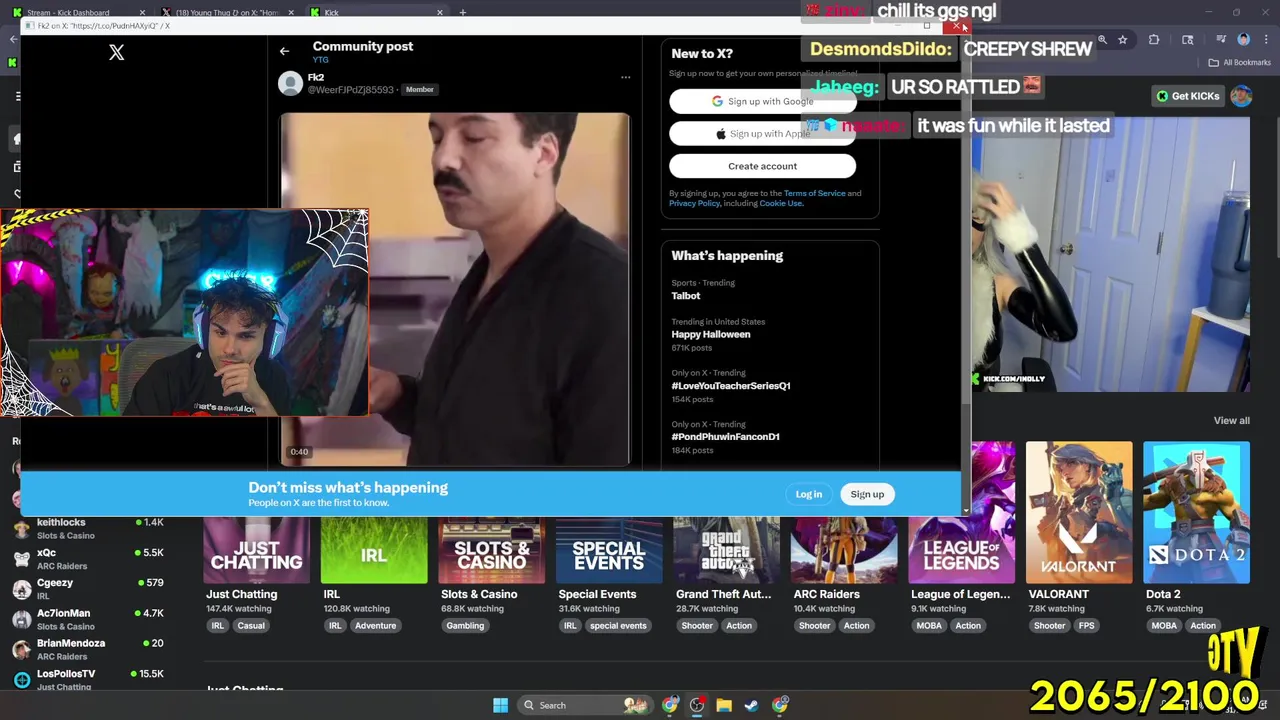Click the Sign up button on X banner

(x=867, y=494)
